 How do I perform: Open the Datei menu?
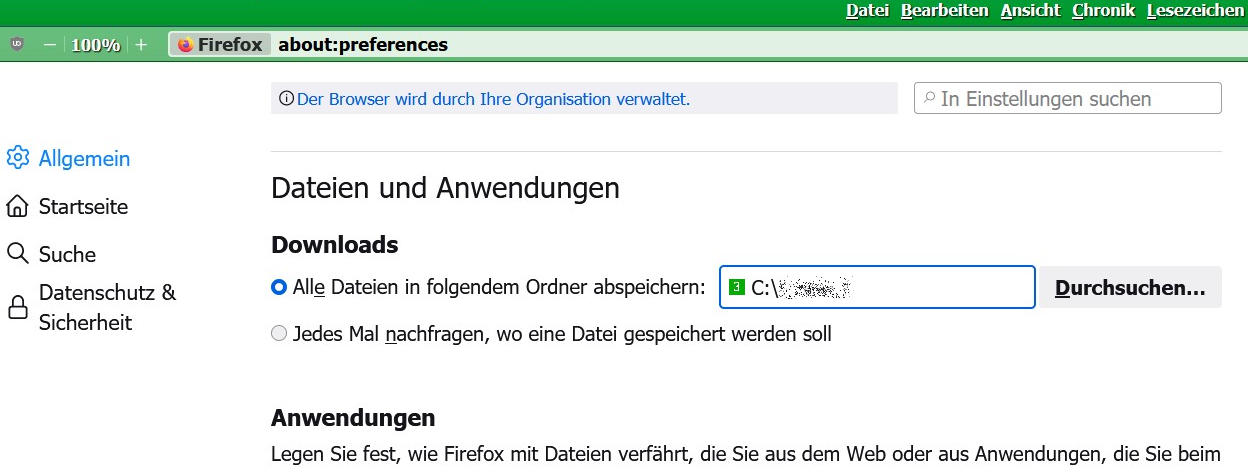click(867, 11)
